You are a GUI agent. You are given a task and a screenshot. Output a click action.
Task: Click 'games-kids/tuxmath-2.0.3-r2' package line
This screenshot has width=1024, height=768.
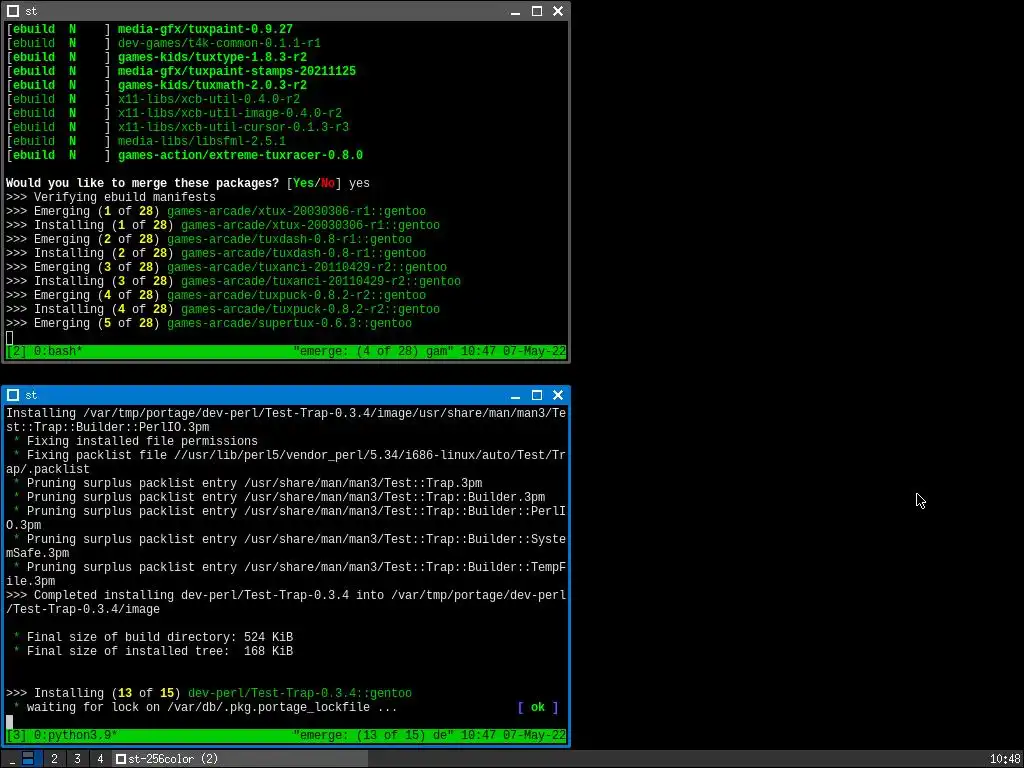click(212, 86)
